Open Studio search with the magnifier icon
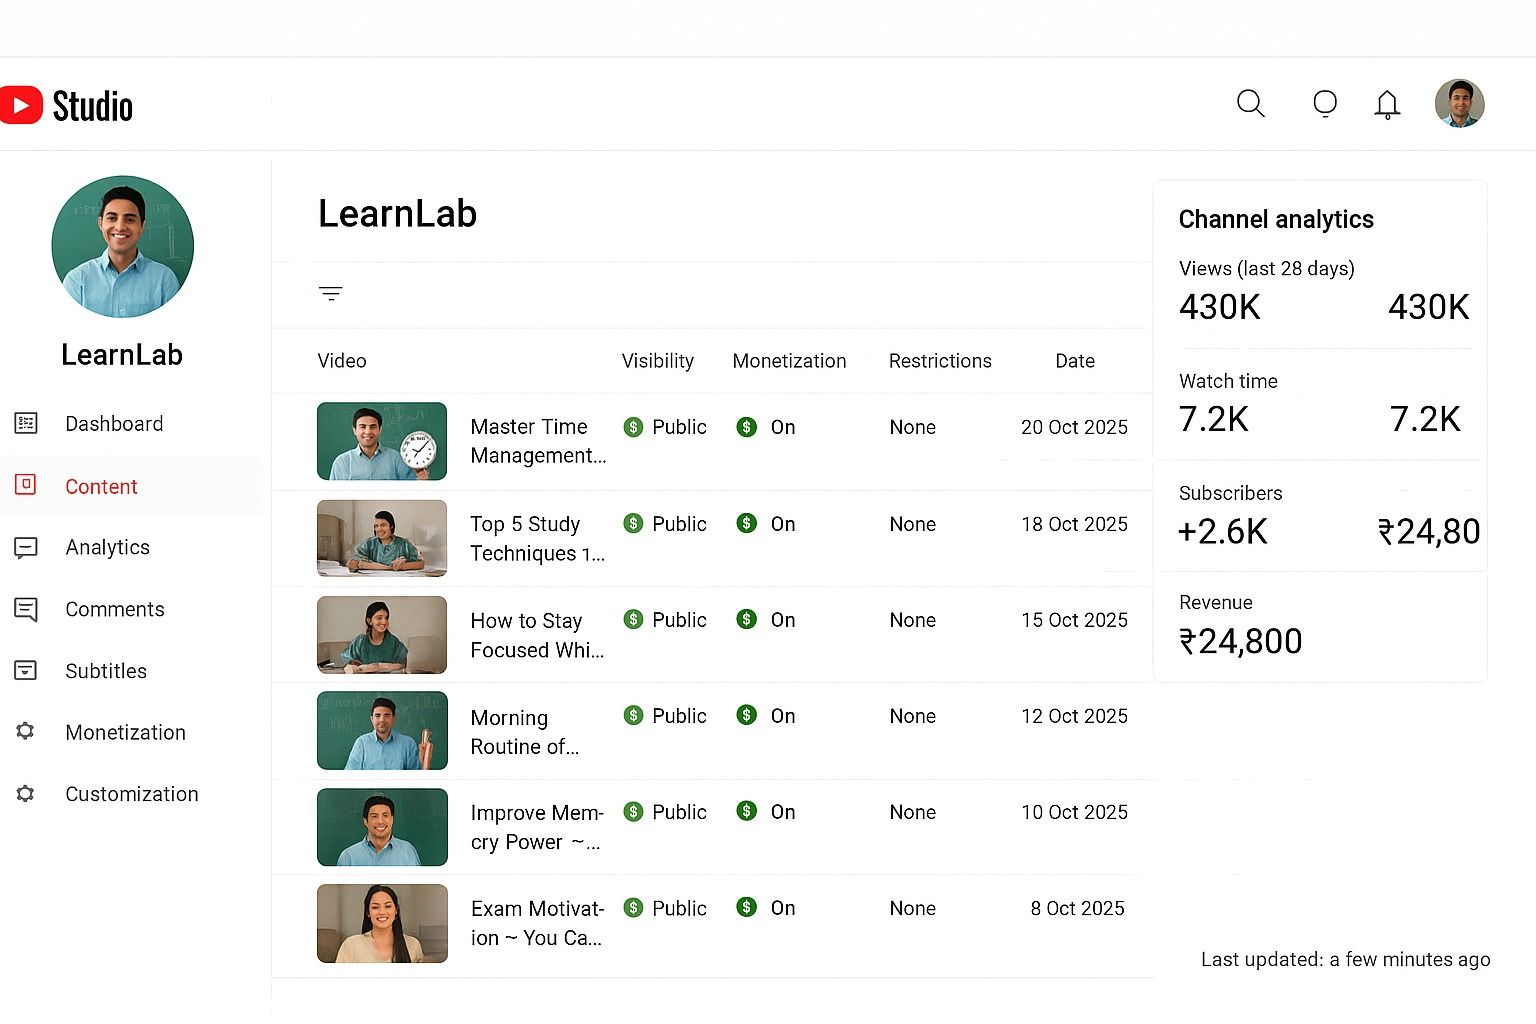The width and height of the screenshot is (1536, 1024). (1250, 104)
